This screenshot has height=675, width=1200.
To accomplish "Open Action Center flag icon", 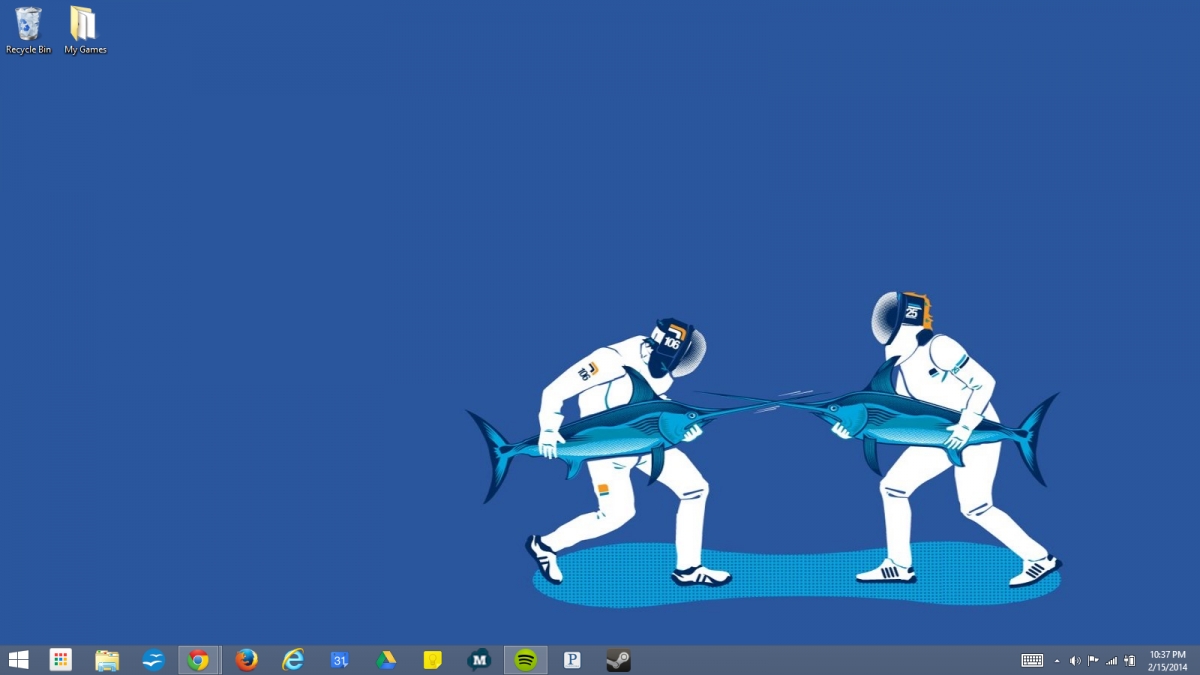I will pos(1093,661).
